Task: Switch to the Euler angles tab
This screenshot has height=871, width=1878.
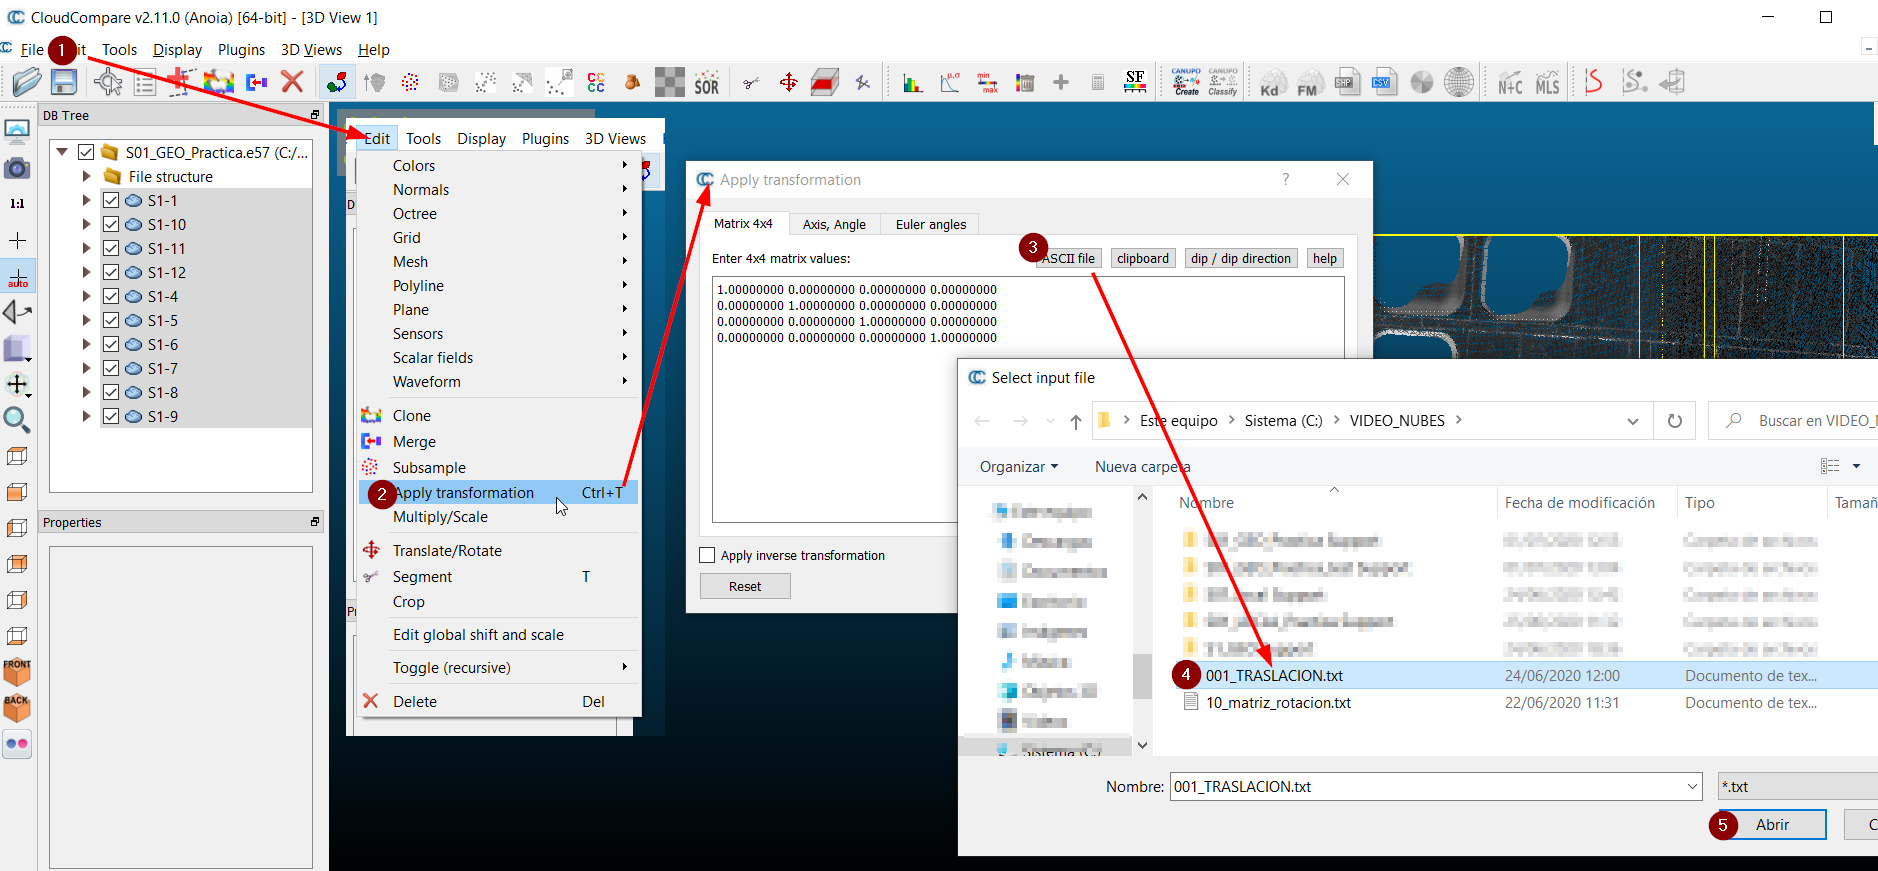Action: click(x=931, y=224)
